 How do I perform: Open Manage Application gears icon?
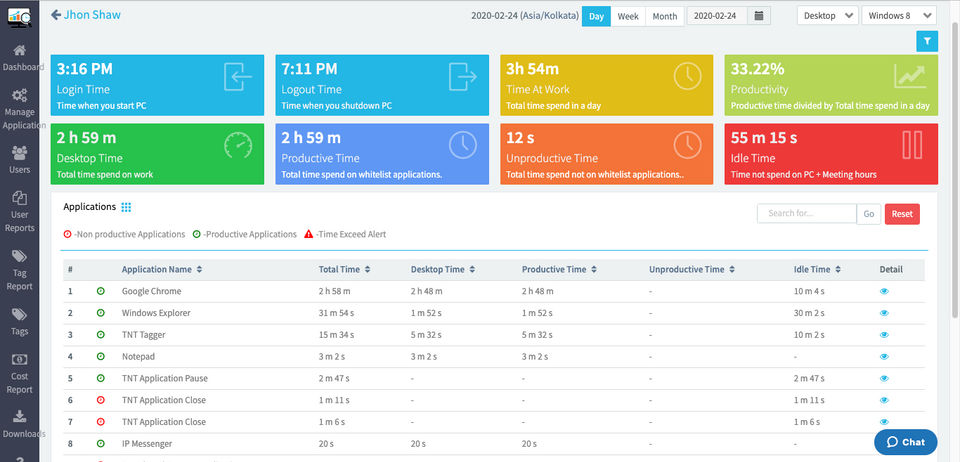pyautogui.click(x=20, y=95)
